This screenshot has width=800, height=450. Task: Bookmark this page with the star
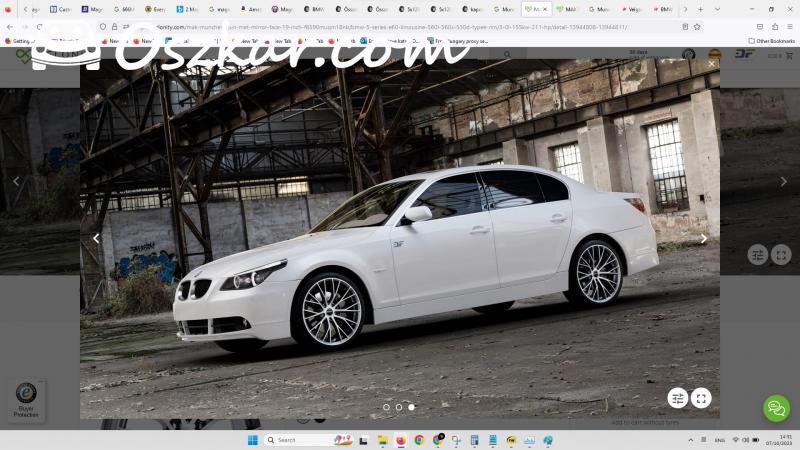pyautogui.click(x=697, y=27)
